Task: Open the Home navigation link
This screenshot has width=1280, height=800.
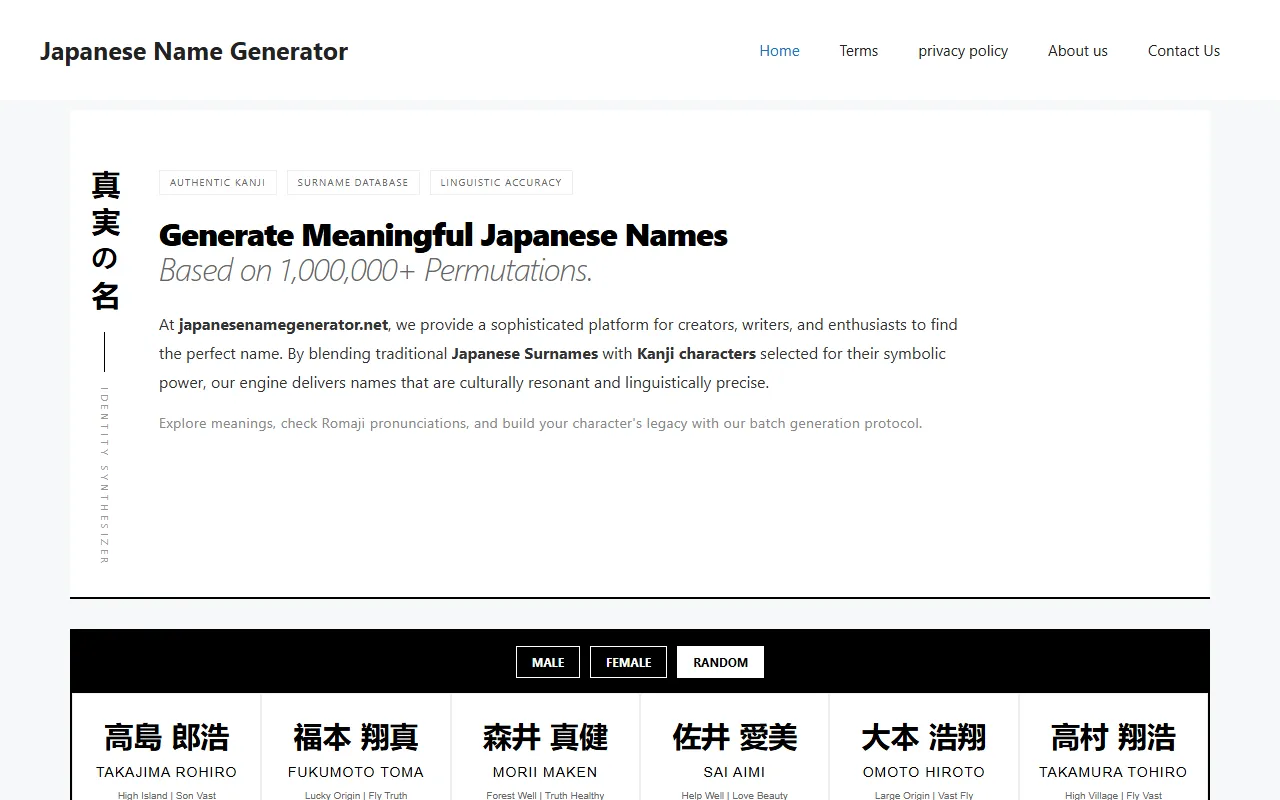Action: point(779,51)
